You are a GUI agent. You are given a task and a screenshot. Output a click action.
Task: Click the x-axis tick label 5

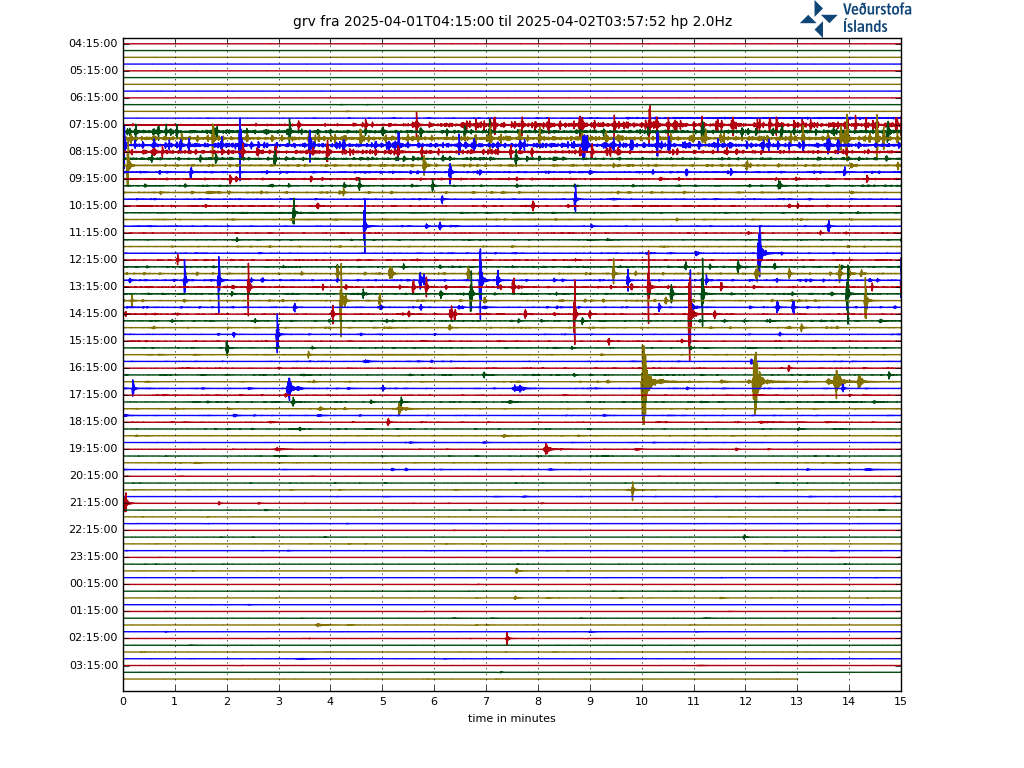(x=383, y=701)
